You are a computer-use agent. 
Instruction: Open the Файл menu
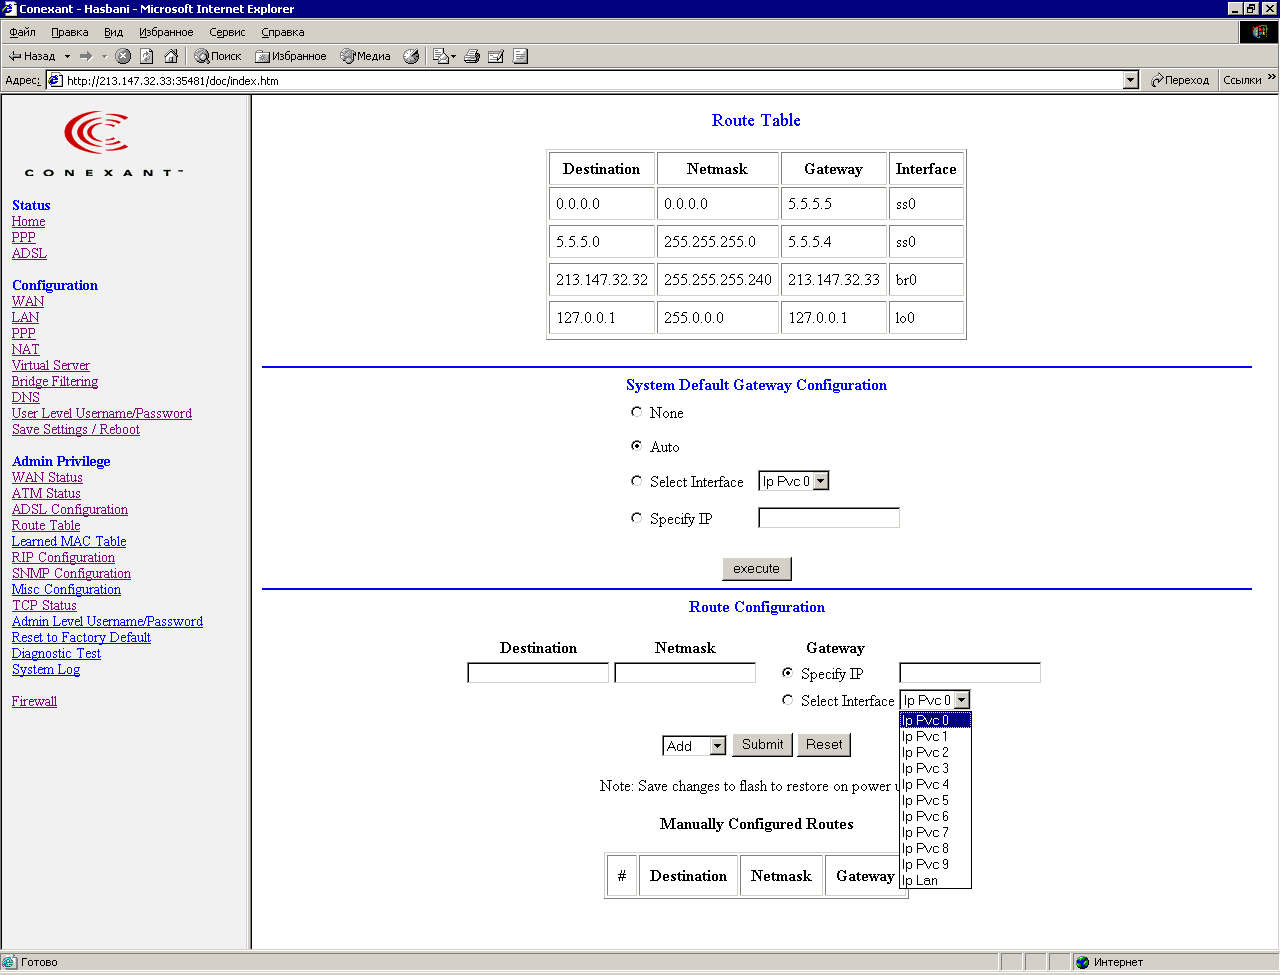[22, 32]
